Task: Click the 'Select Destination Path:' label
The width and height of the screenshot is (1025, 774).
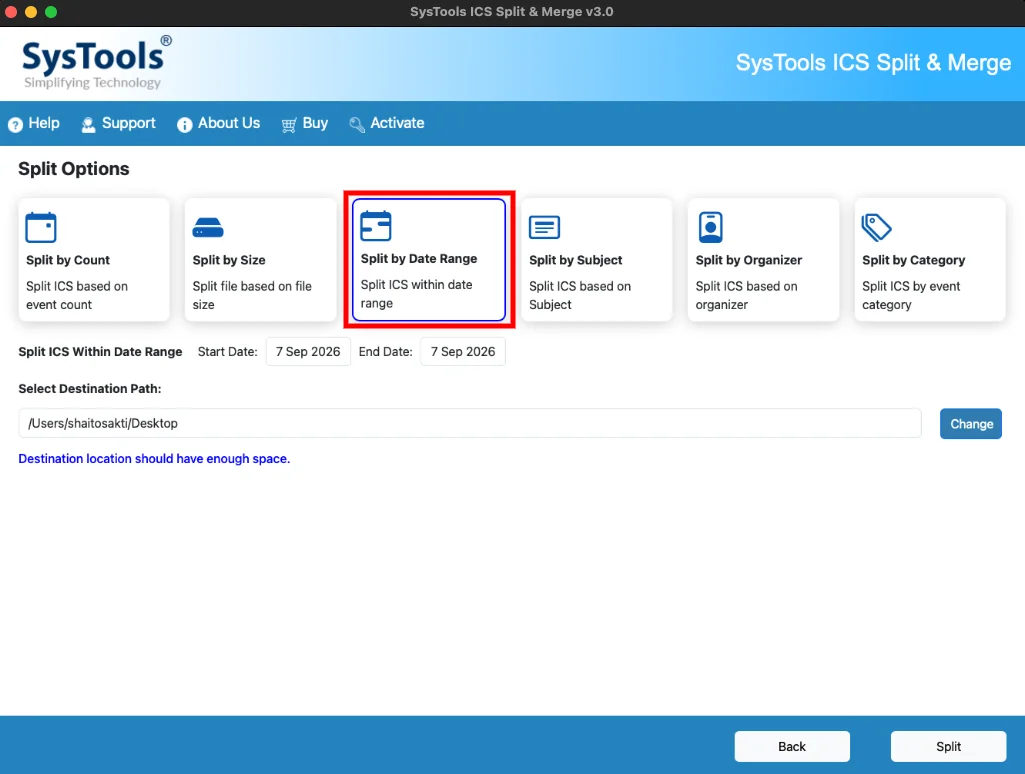Action: (x=90, y=389)
